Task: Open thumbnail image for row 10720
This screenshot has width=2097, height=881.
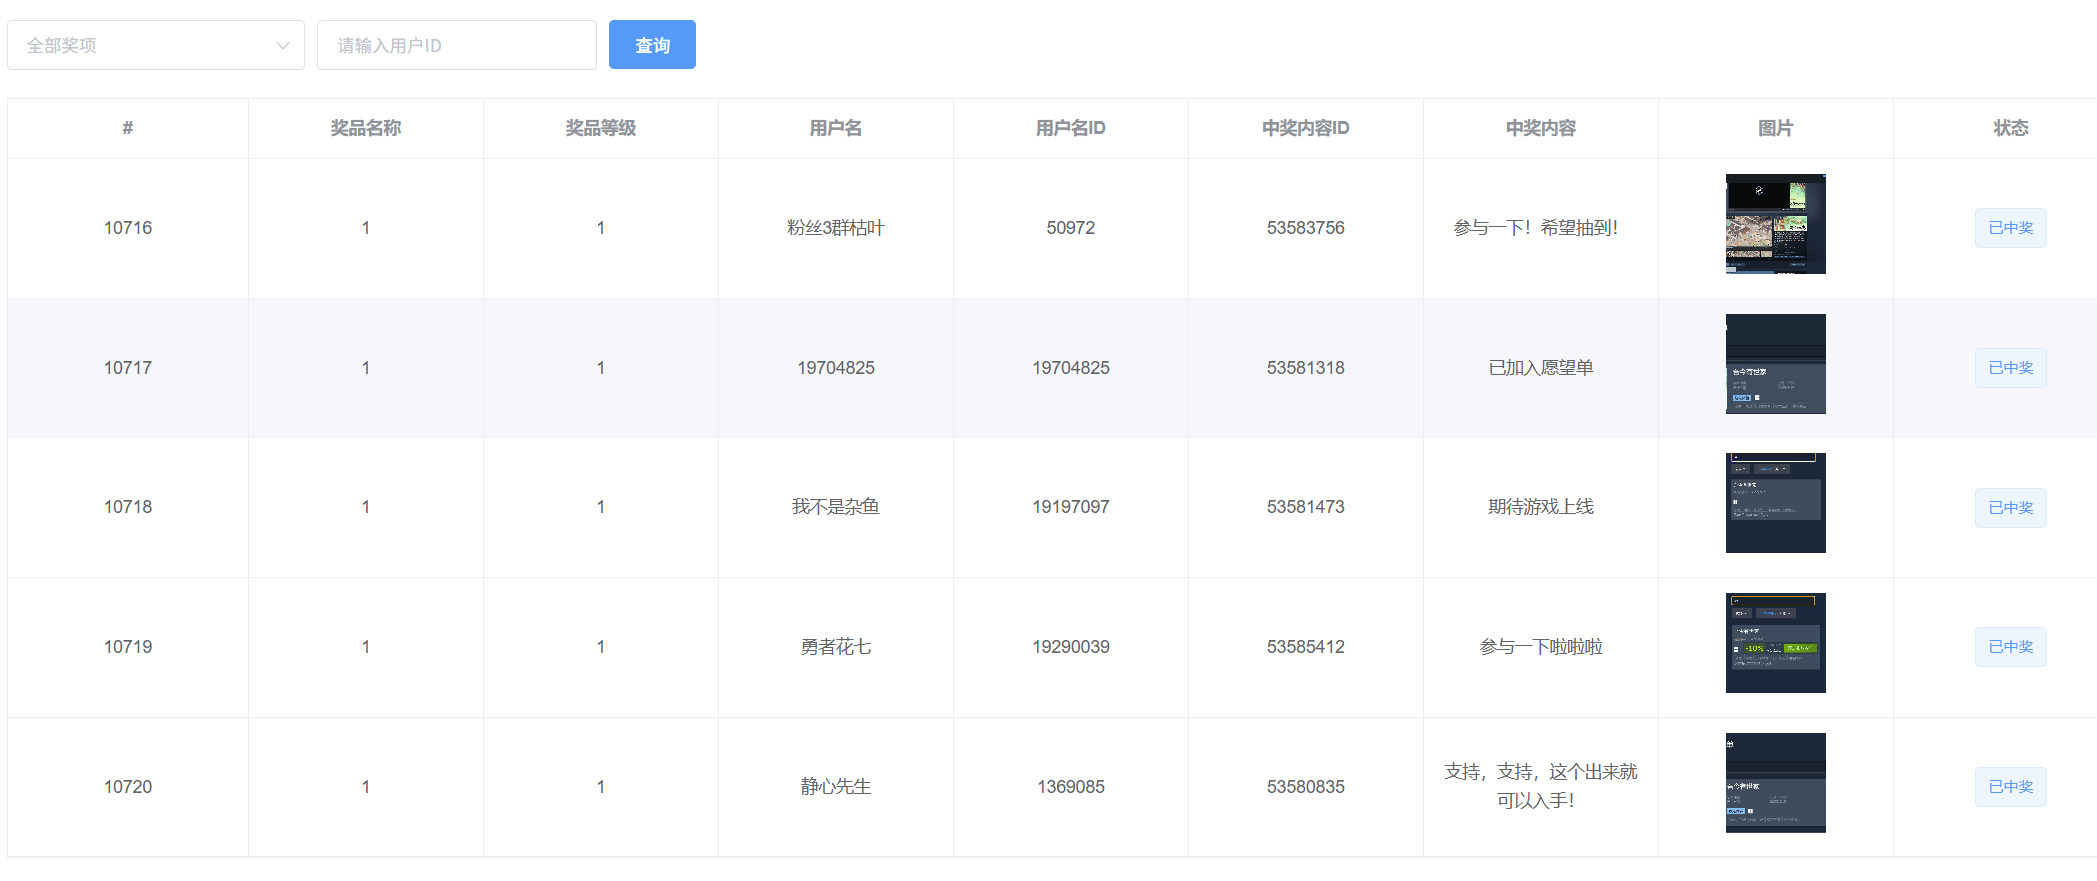Action: tap(1775, 783)
